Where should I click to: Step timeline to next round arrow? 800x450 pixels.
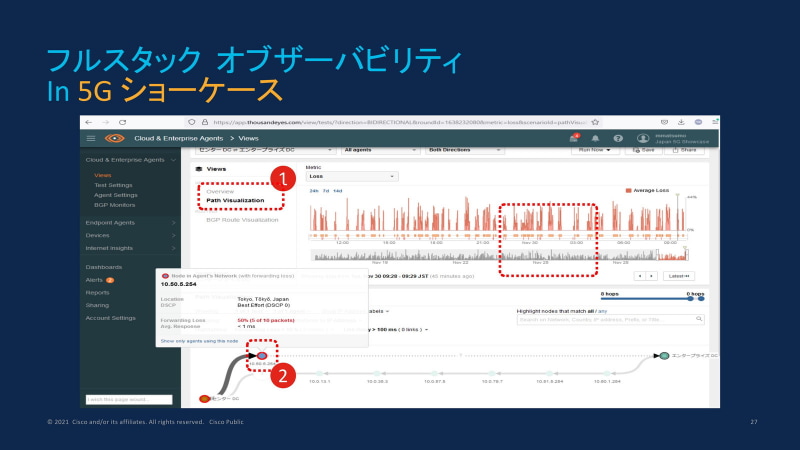(x=652, y=276)
